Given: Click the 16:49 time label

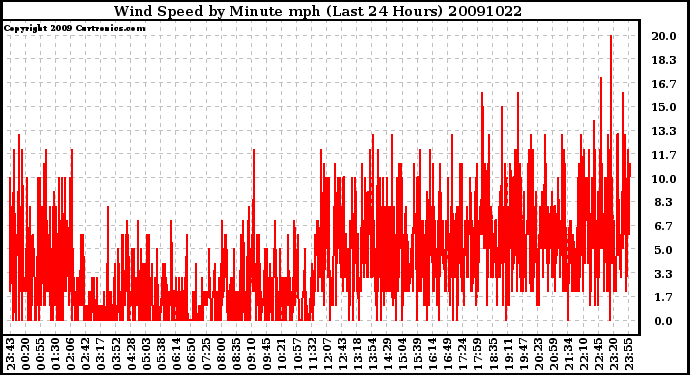Looking at the screenshot, I should pos(447,354).
